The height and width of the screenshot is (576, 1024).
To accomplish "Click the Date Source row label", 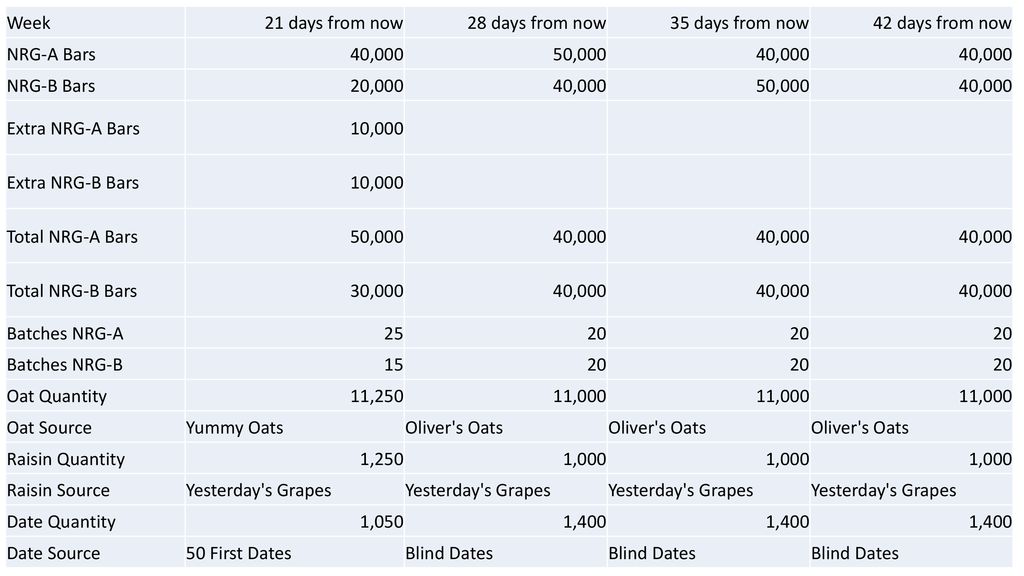I will pos(54,553).
